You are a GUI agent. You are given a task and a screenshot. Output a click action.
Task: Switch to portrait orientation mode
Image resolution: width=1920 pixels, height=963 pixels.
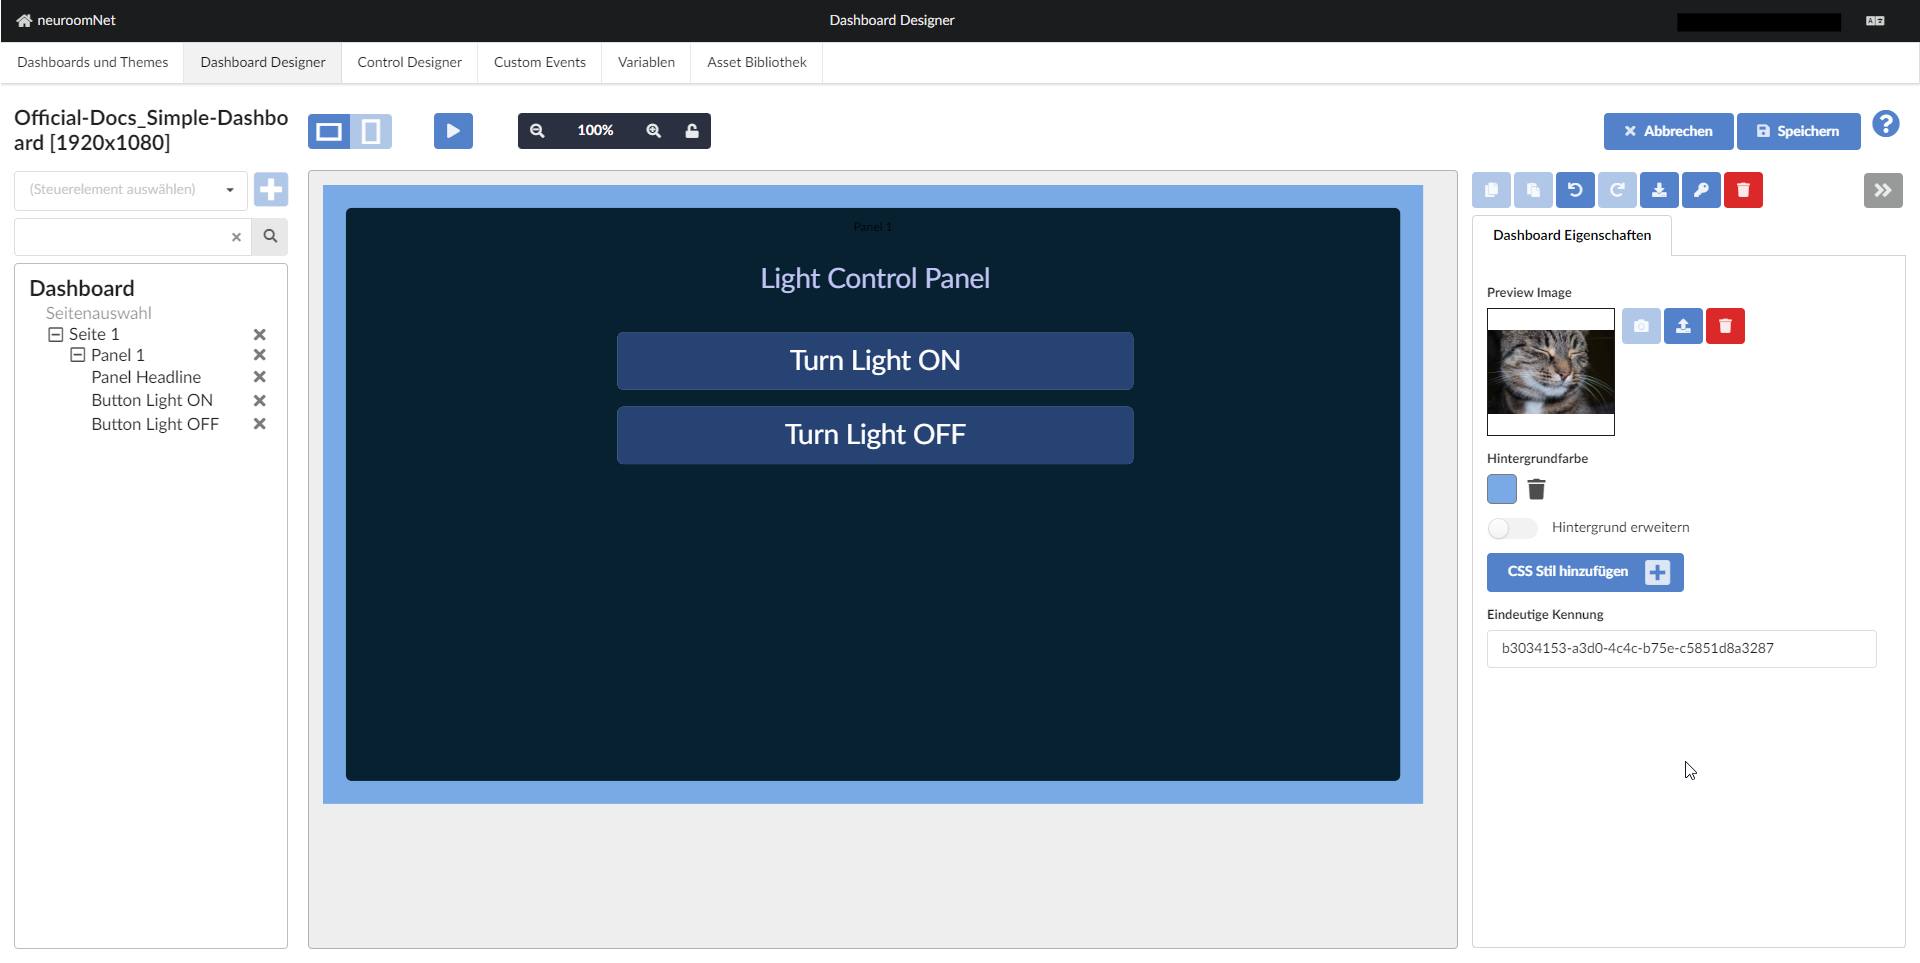pos(371,130)
